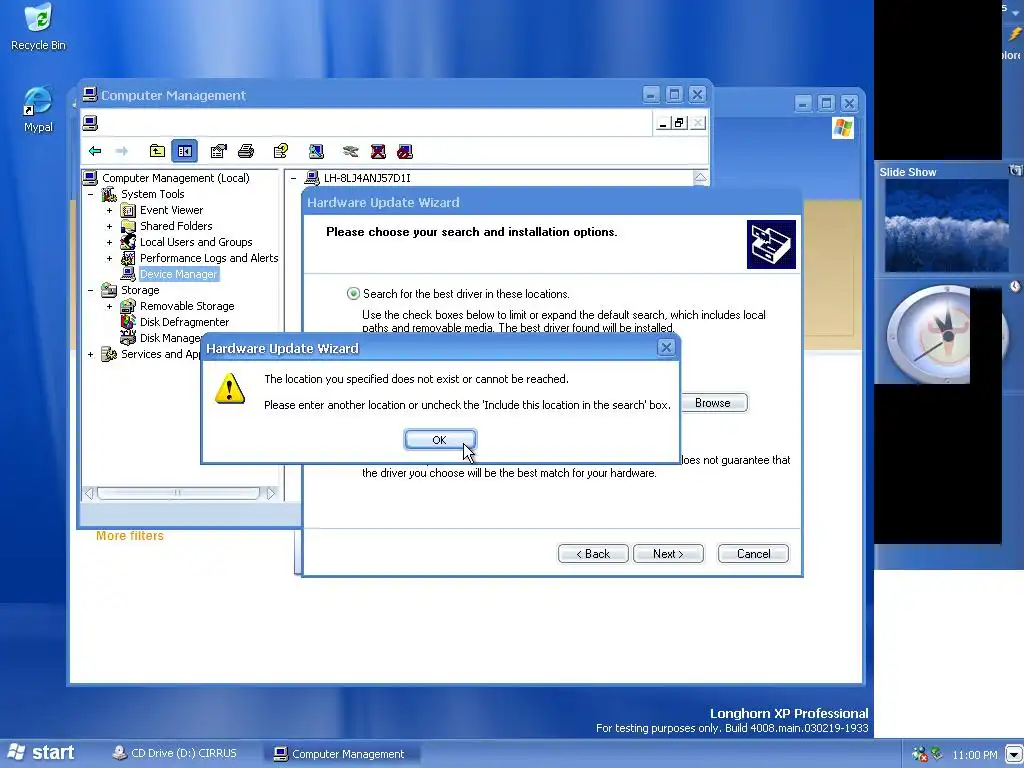Click the Slide Show camera icon in sidebar
The width and height of the screenshot is (1024, 768).
1016,171
